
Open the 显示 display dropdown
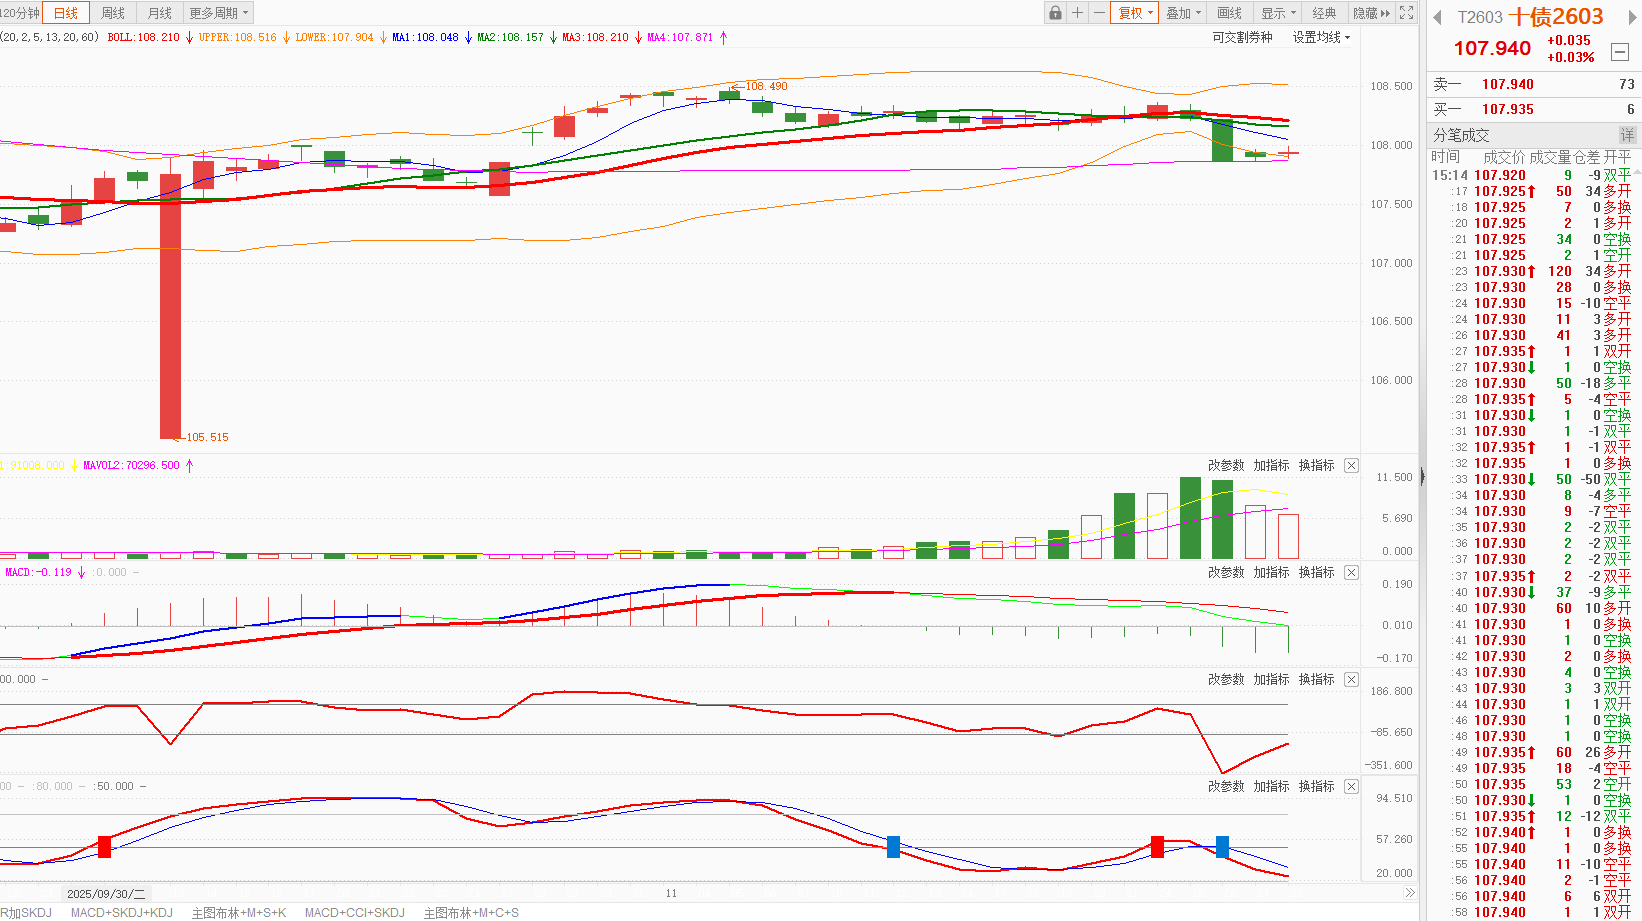click(x=1278, y=13)
